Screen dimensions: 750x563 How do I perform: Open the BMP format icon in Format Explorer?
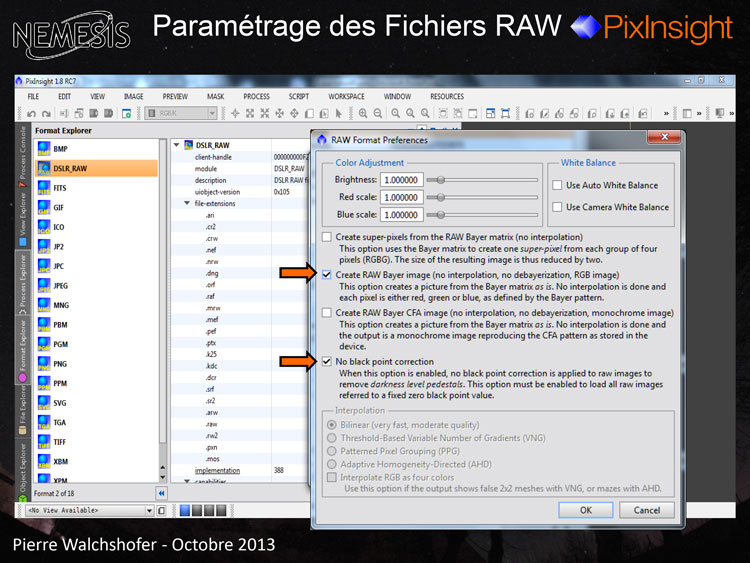click(x=44, y=149)
